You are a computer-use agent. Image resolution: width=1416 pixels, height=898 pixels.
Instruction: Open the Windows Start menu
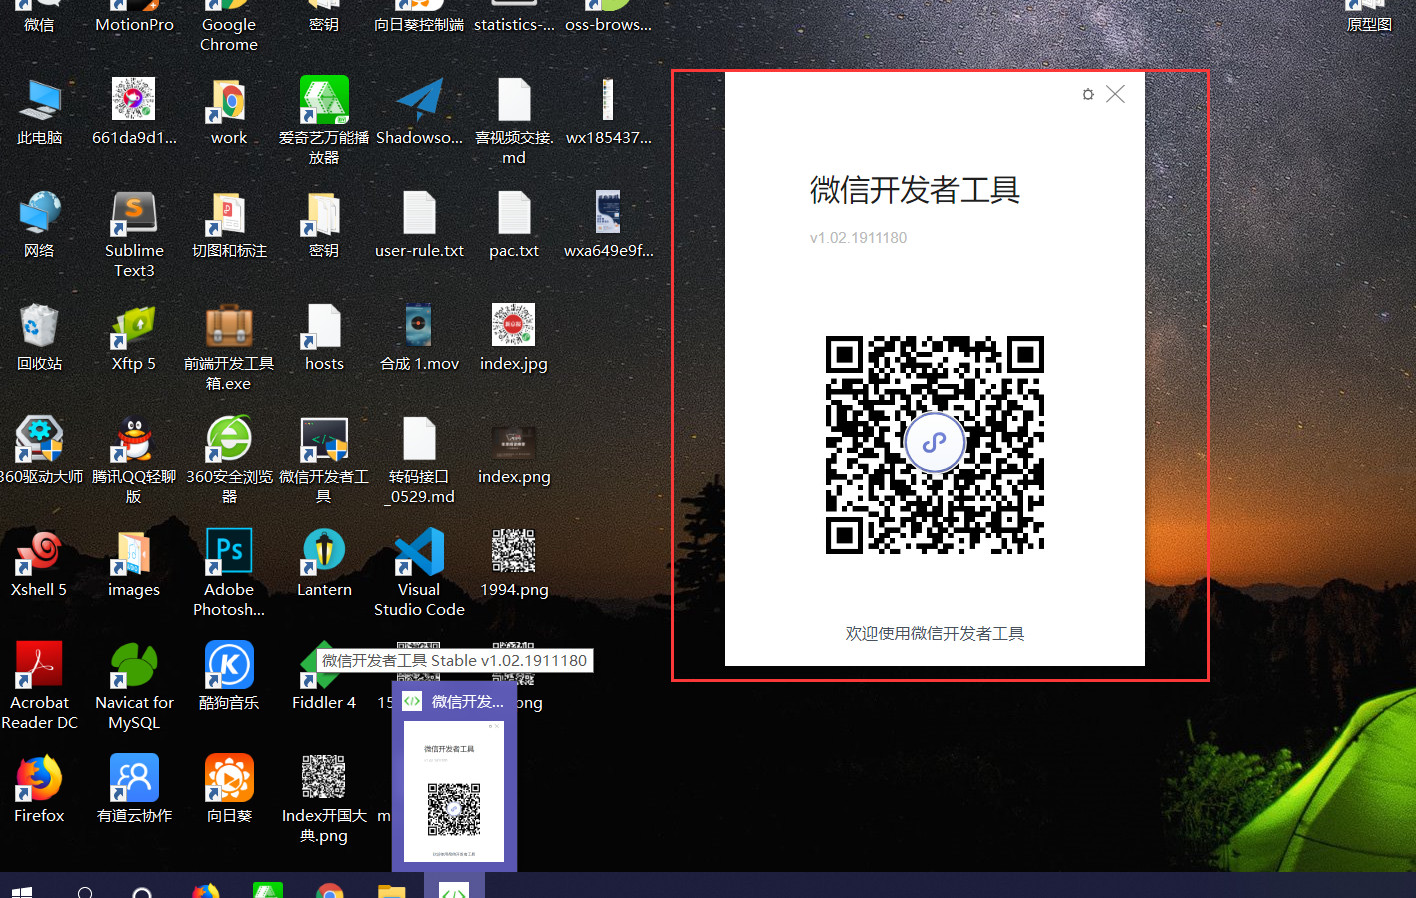20,890
